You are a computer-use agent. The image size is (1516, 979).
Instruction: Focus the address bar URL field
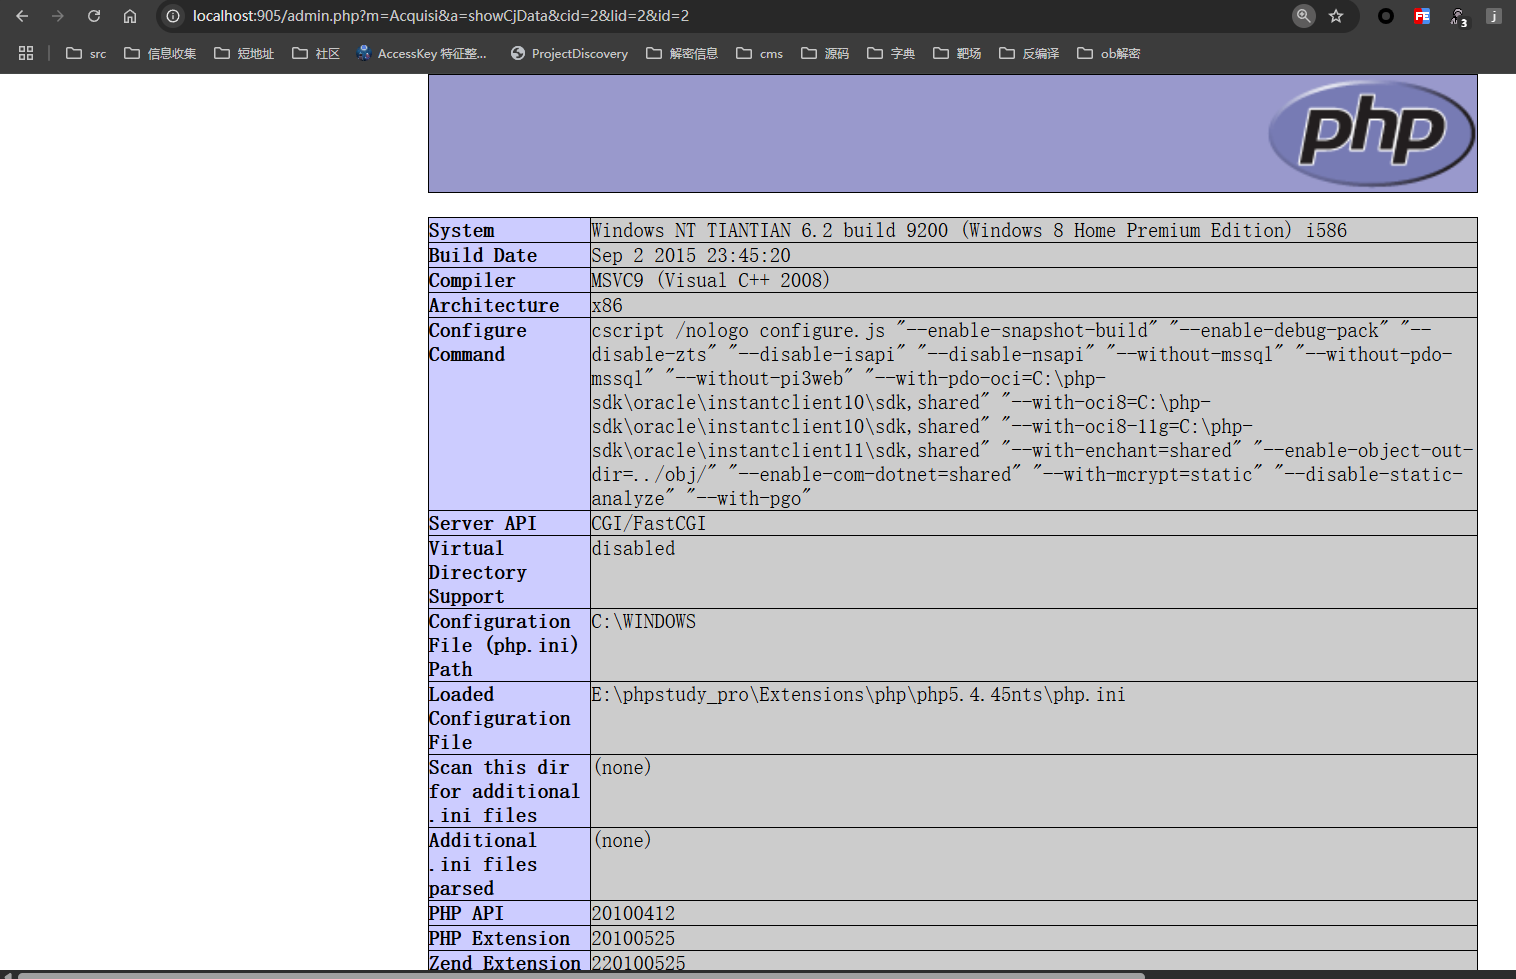coord(700,16)
